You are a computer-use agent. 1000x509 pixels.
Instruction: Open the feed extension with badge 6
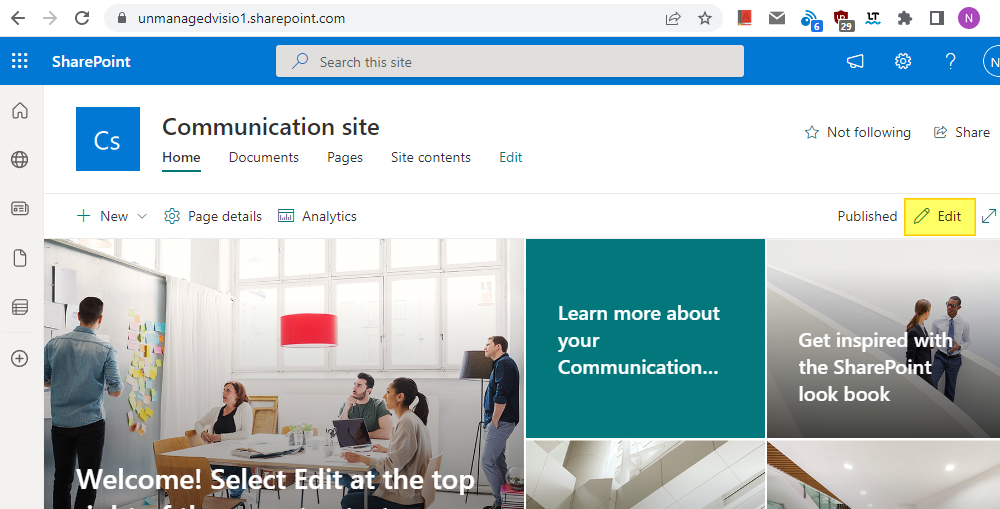(811, 20)
